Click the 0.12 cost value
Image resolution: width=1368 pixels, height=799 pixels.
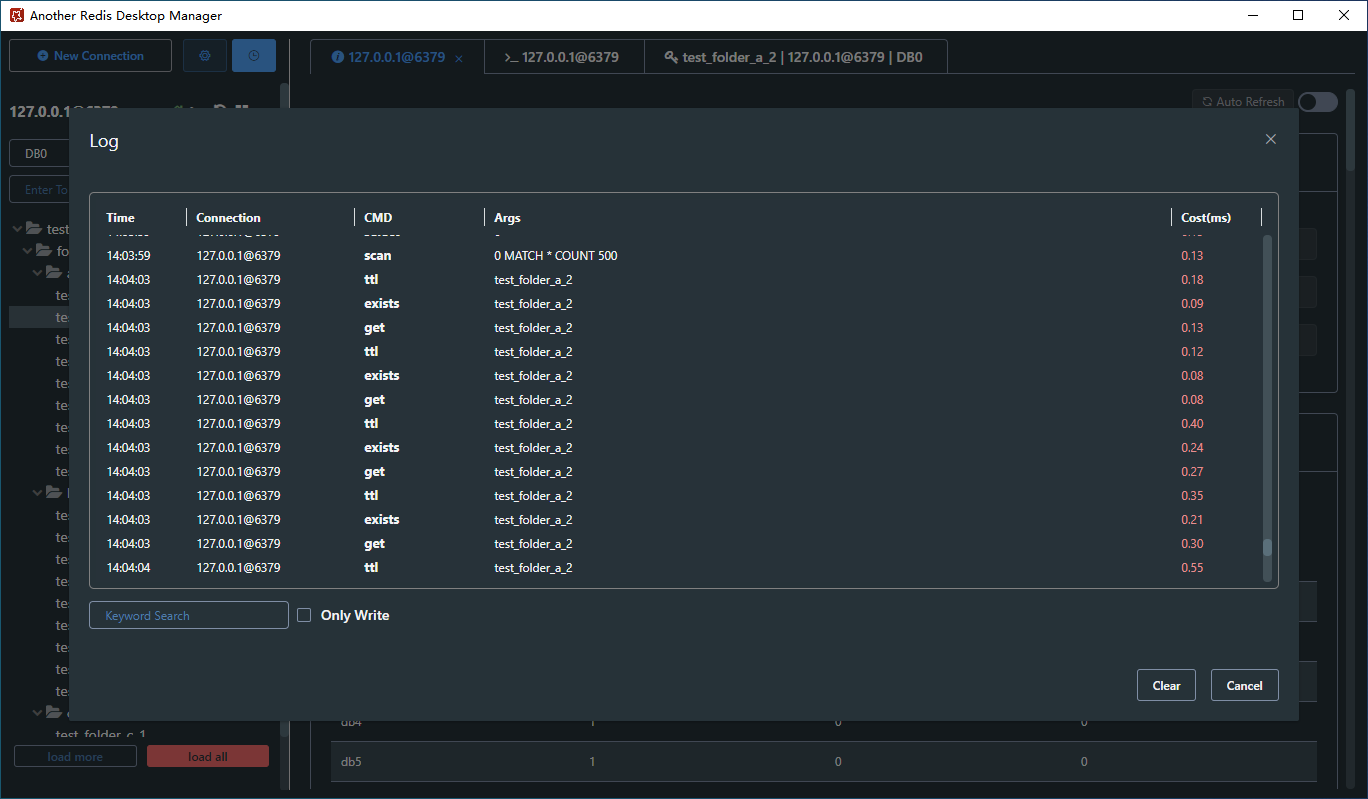point(1192,352)
